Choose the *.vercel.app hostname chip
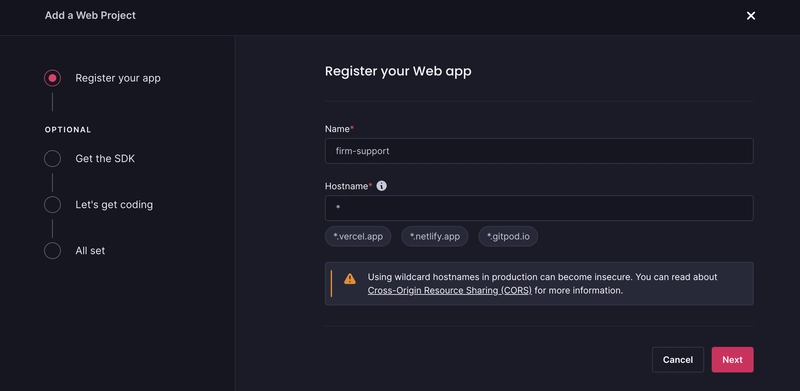 tap(358, 236)
